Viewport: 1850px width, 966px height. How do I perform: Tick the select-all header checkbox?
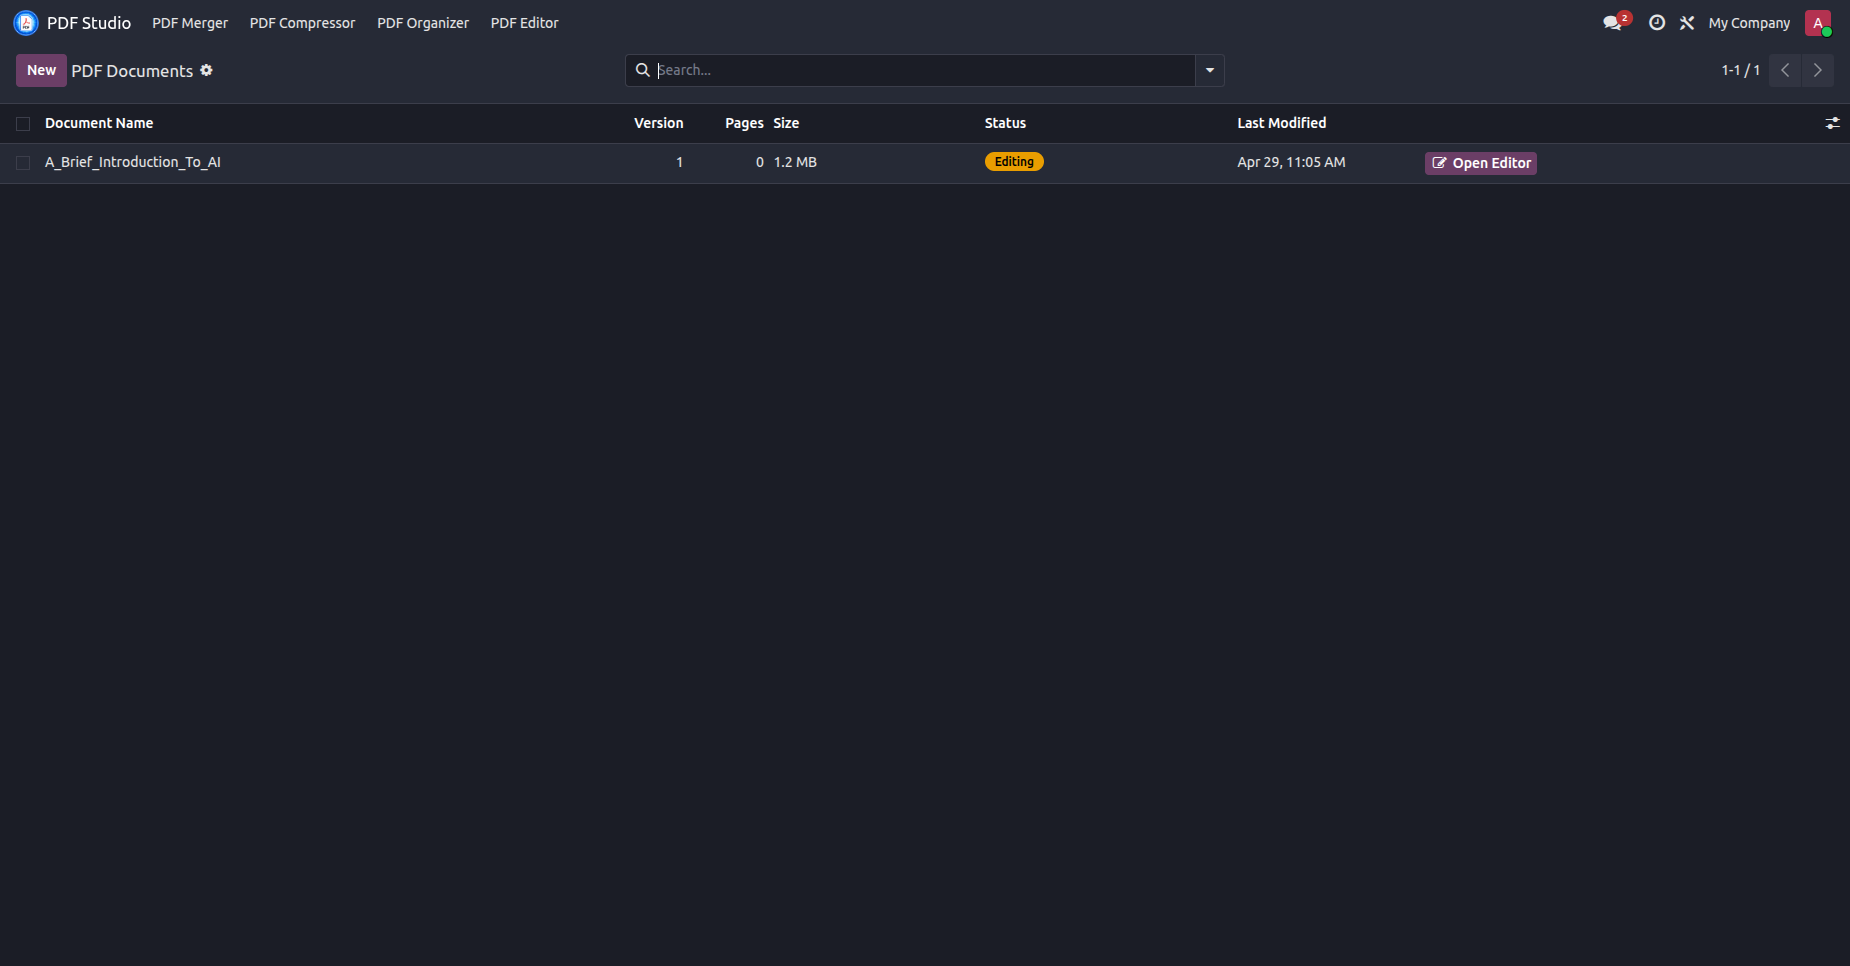[x=23, y=124]
